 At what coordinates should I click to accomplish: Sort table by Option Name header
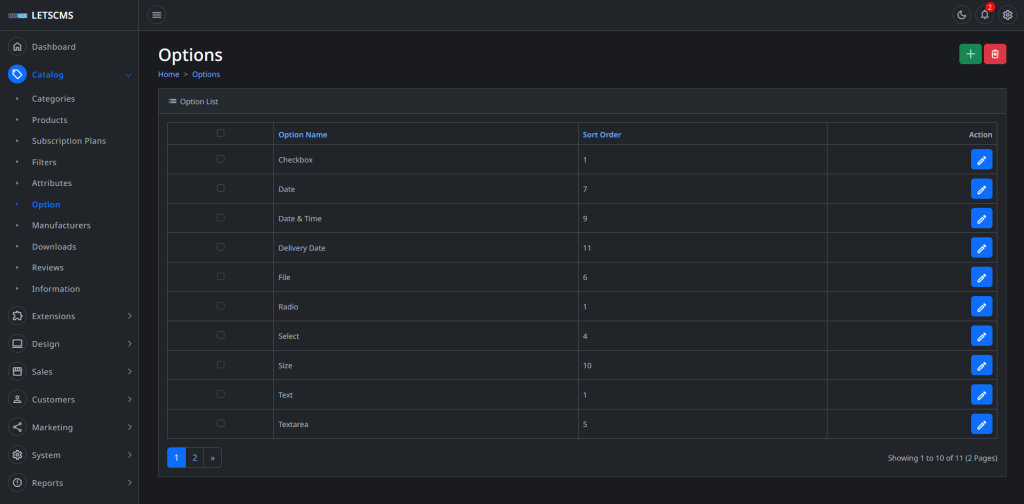(x=302, y=134)
